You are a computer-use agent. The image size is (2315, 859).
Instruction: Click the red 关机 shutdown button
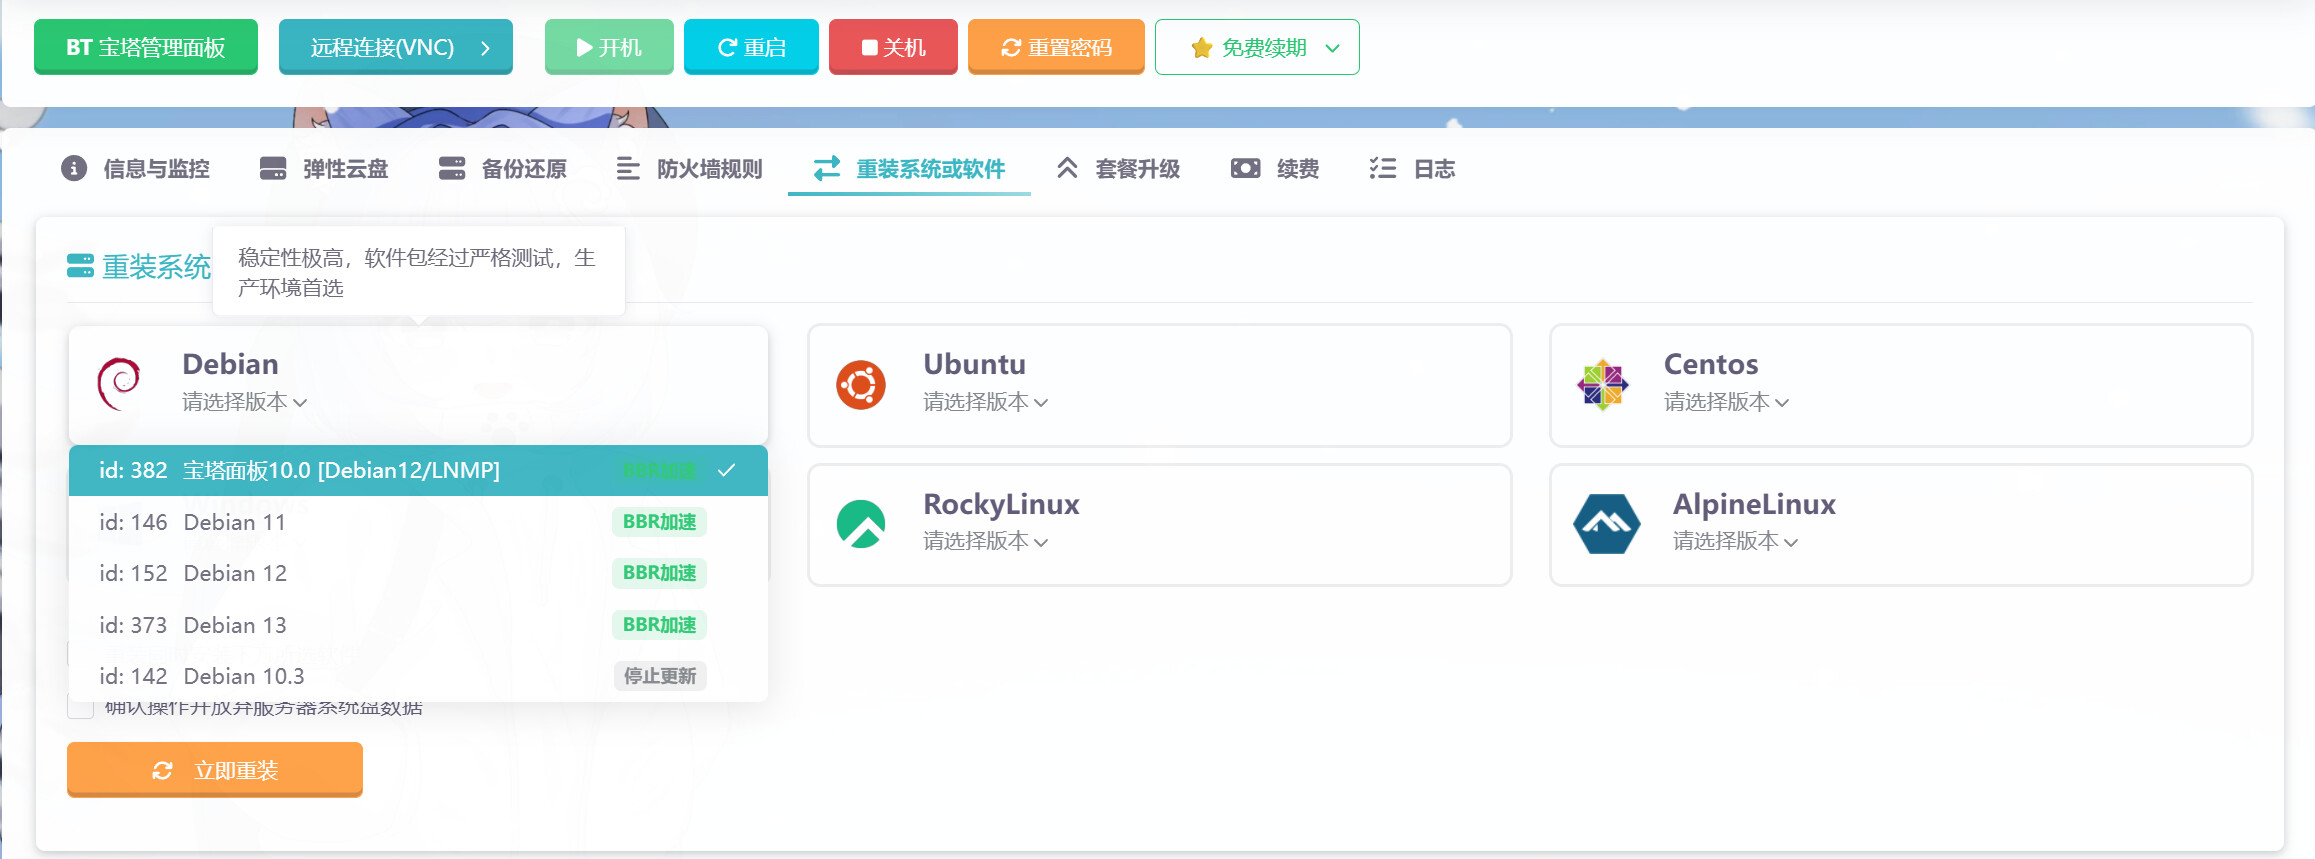click(x=893, y=47)
